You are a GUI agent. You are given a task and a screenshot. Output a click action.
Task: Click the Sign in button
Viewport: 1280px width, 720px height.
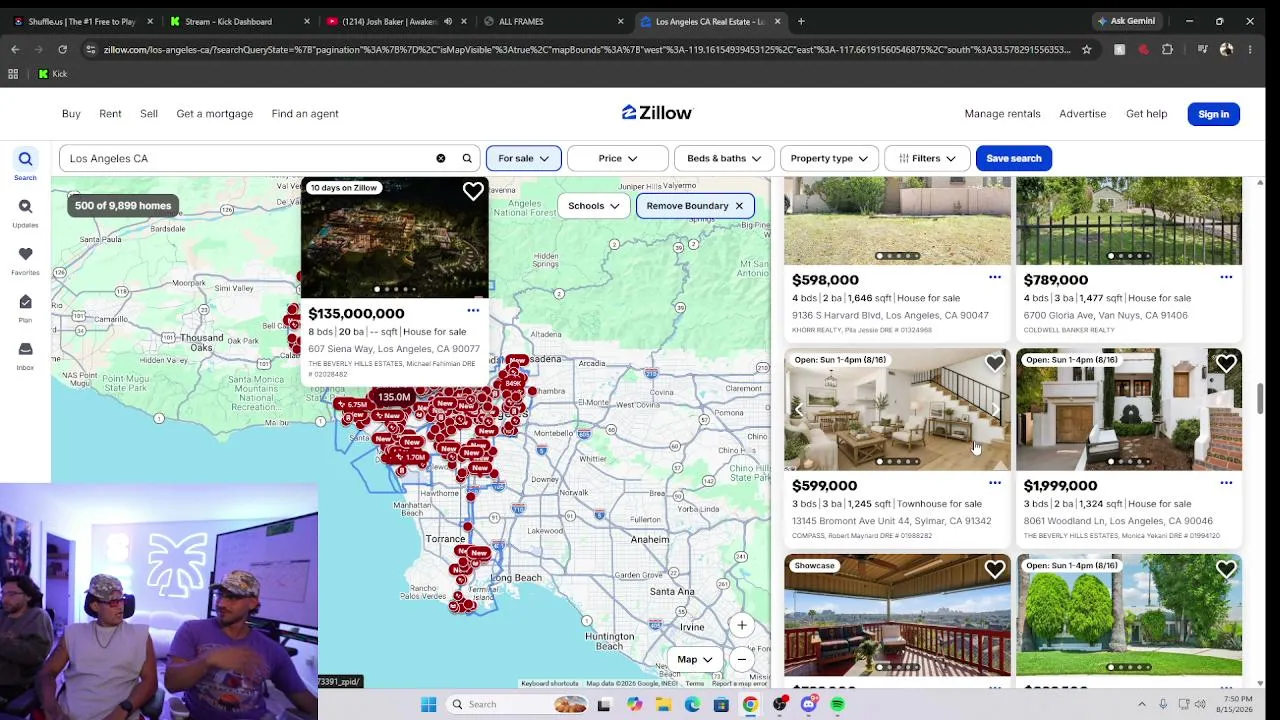click(1213, 114)
